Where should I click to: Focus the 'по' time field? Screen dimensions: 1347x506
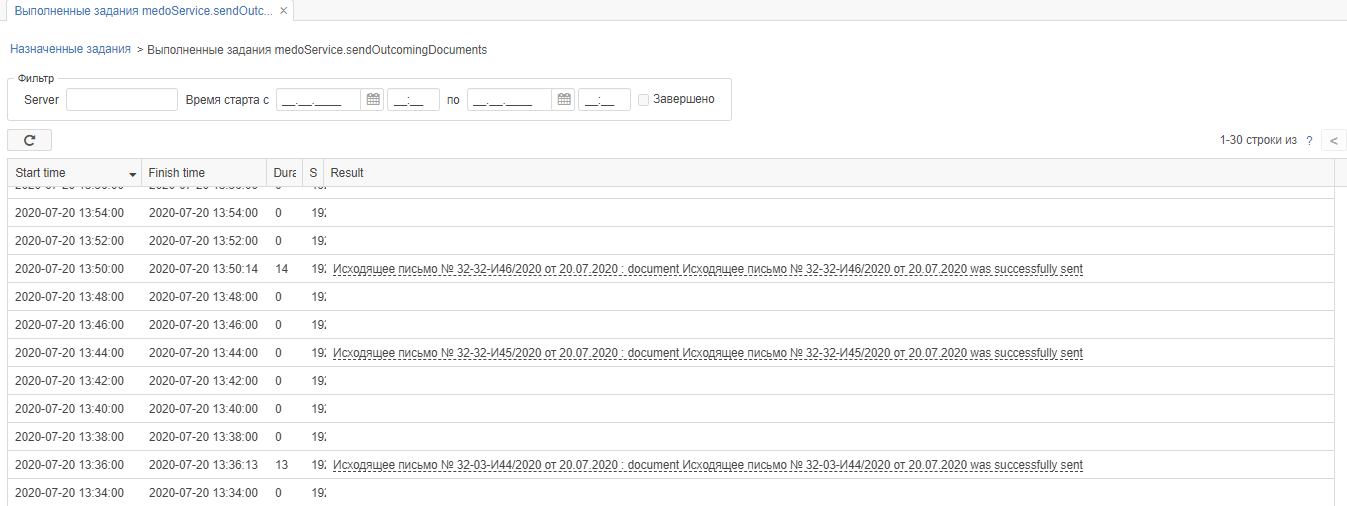604,100
